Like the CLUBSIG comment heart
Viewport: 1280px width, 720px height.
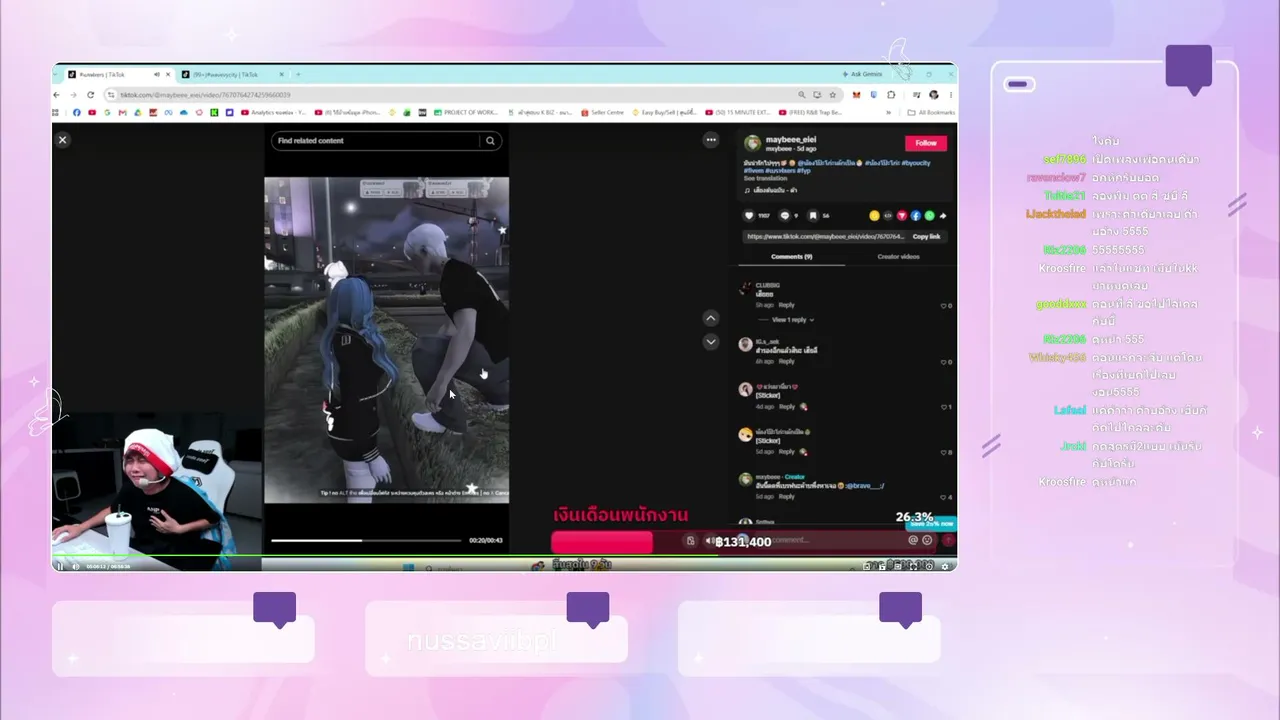click(x=943, y=305)
